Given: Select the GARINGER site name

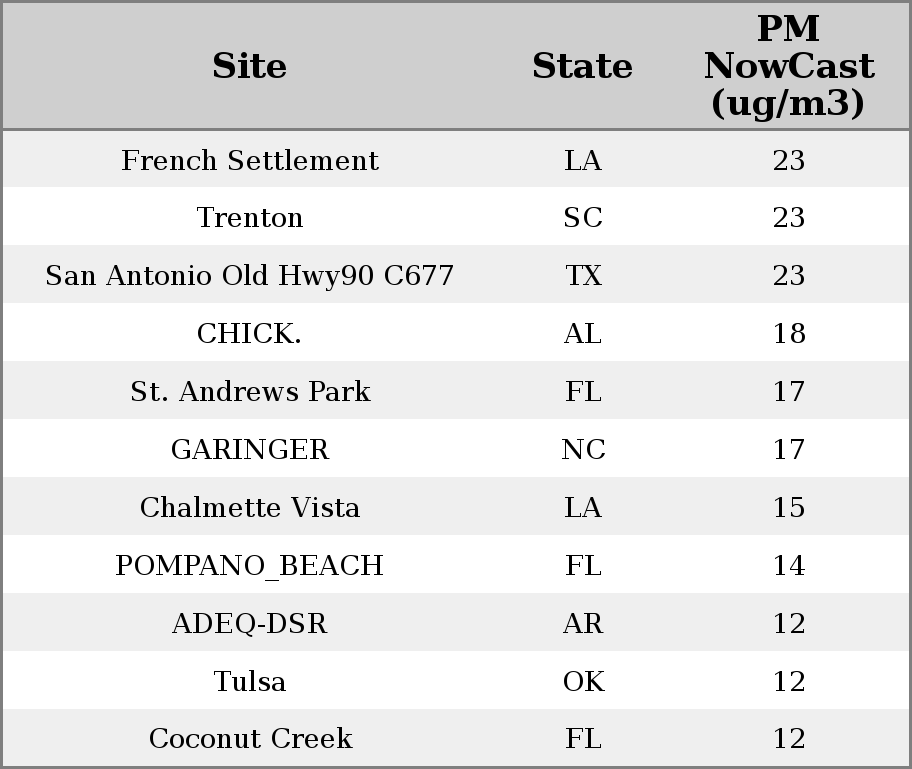Looking at the screenshot, I should pos(250,450).
